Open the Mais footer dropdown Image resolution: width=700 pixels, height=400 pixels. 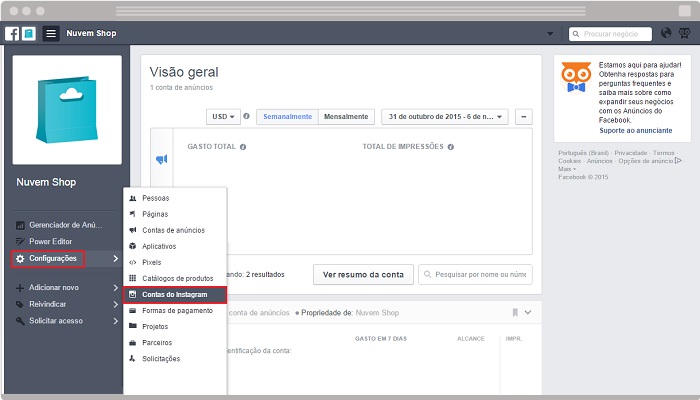(567, 169)
